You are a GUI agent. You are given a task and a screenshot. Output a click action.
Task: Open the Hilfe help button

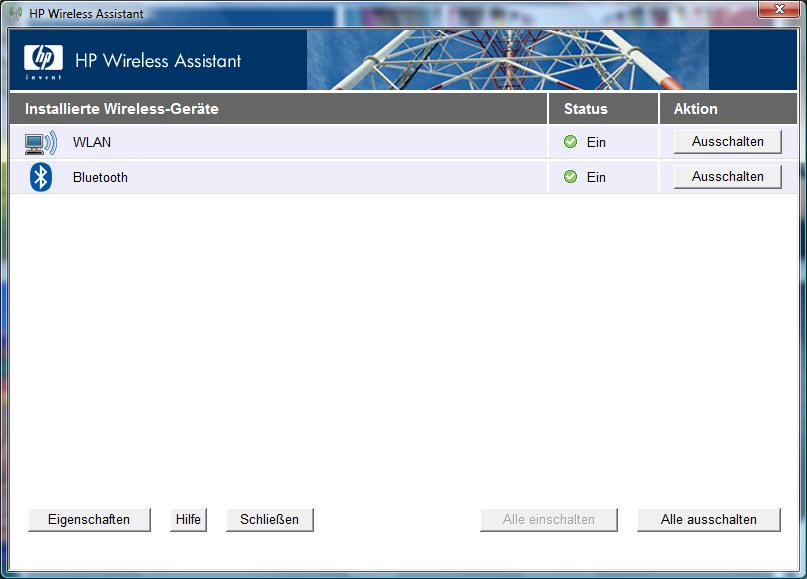pos(188,520)
